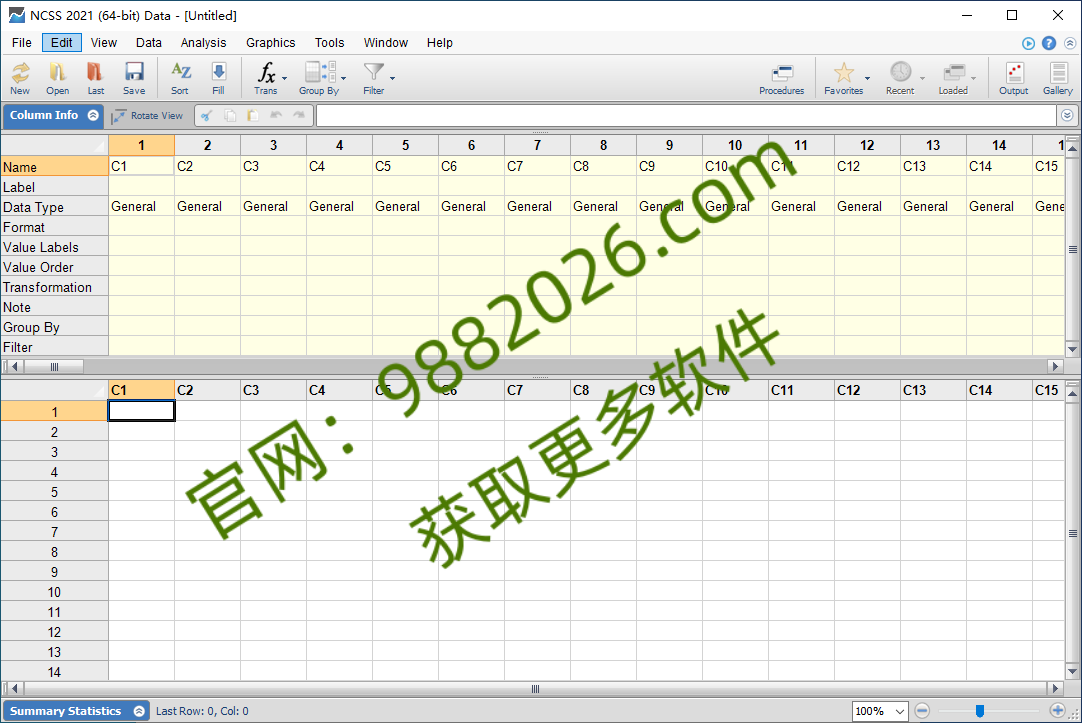
Task: Click the data grid horizontal scrollbar thumb
Action: [535, 689]
